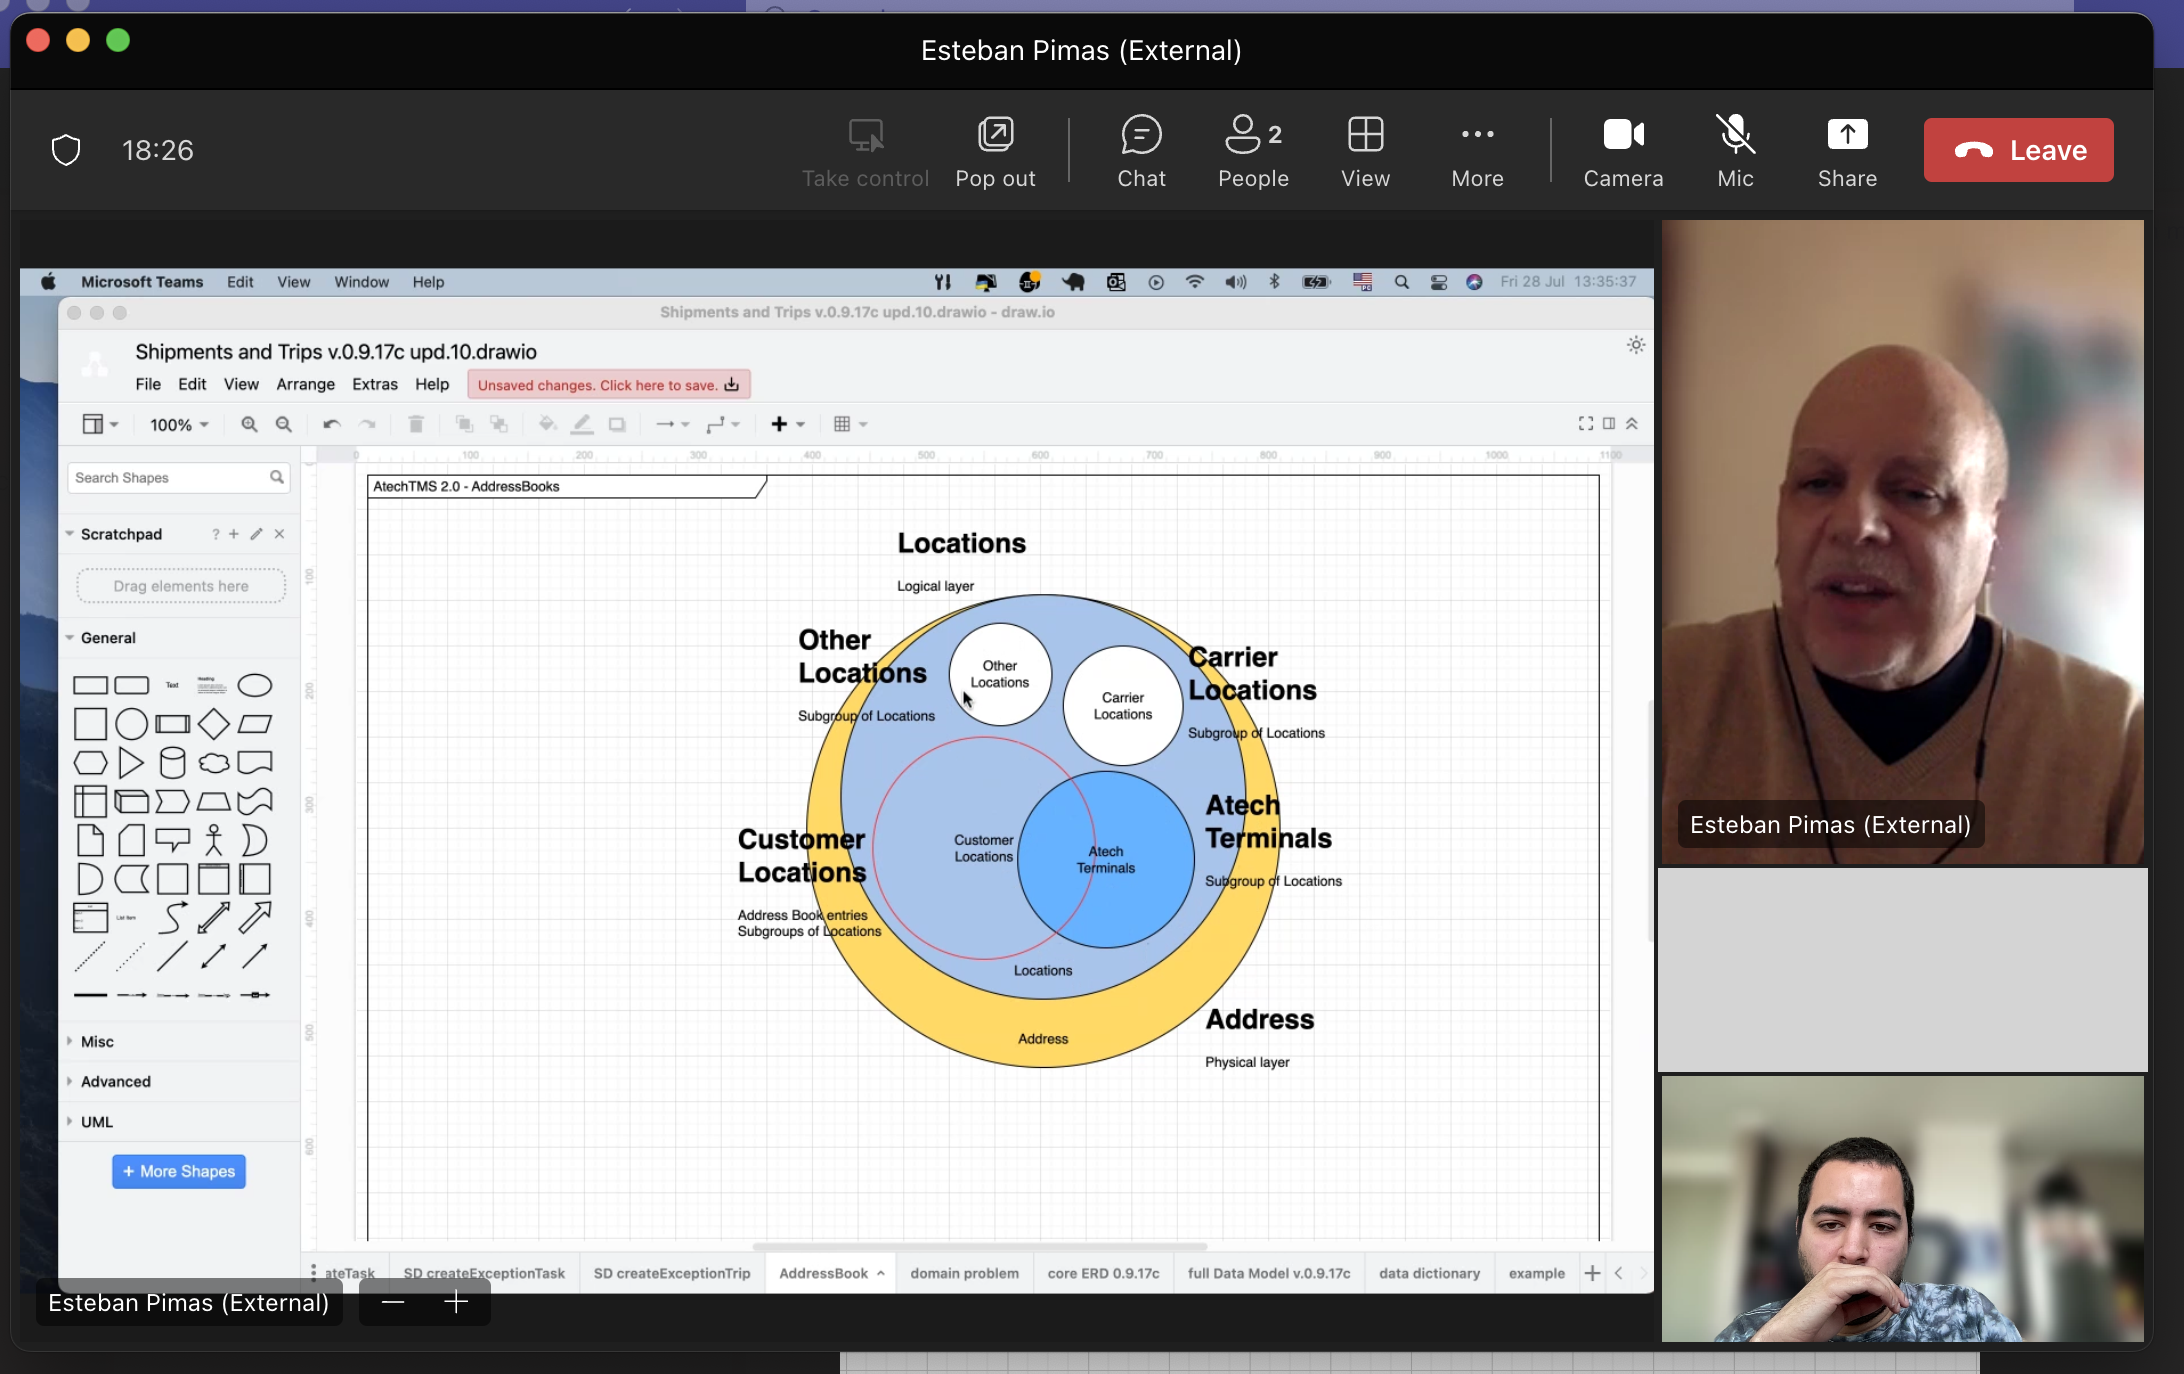The image size is (2184, 1374).
Task: Zoom in shared content with plus
Action: (x=456, y=1302)
